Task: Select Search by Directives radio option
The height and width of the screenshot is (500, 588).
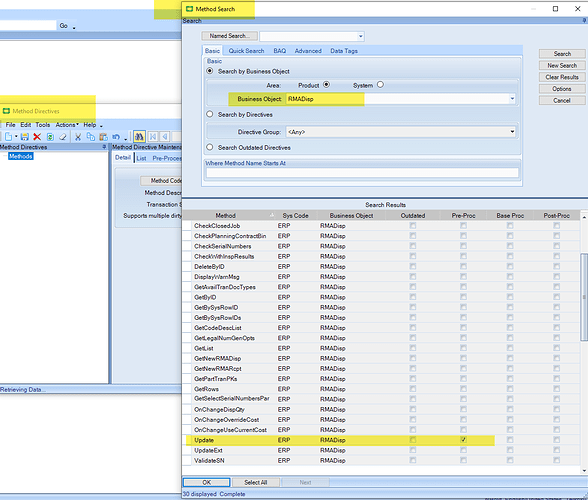Action: [210, 114]
